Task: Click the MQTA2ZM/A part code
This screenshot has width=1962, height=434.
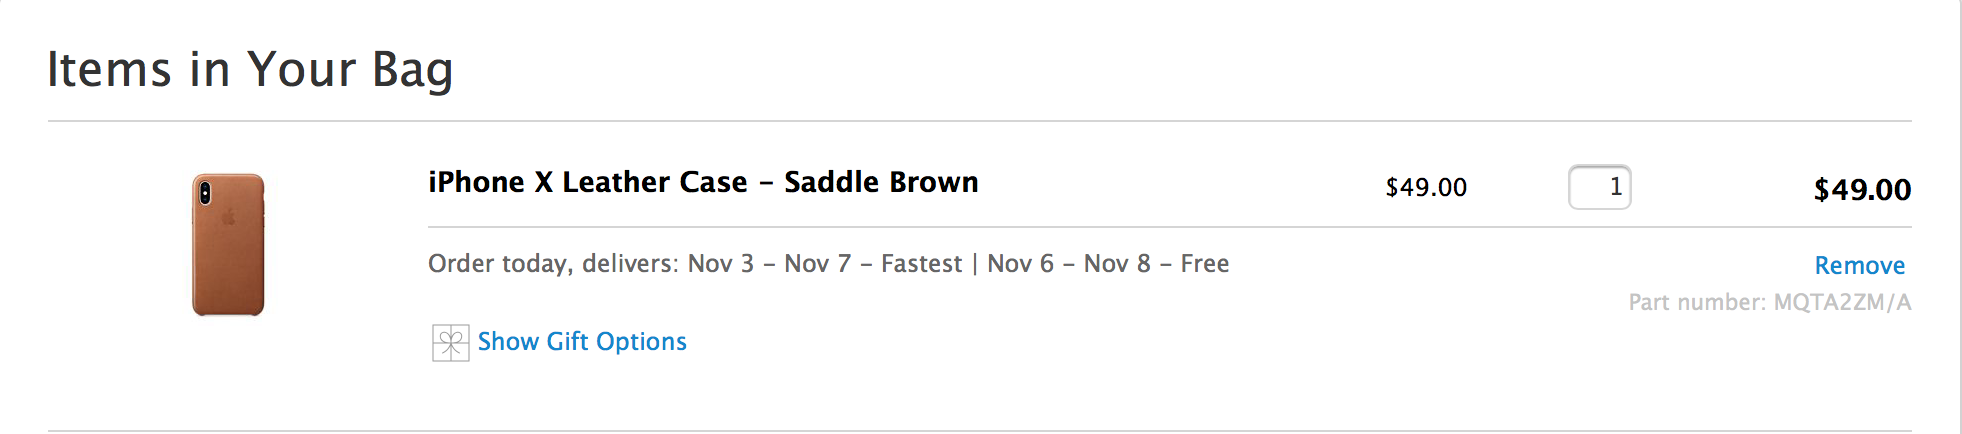Action: [x=1842, y=302]
